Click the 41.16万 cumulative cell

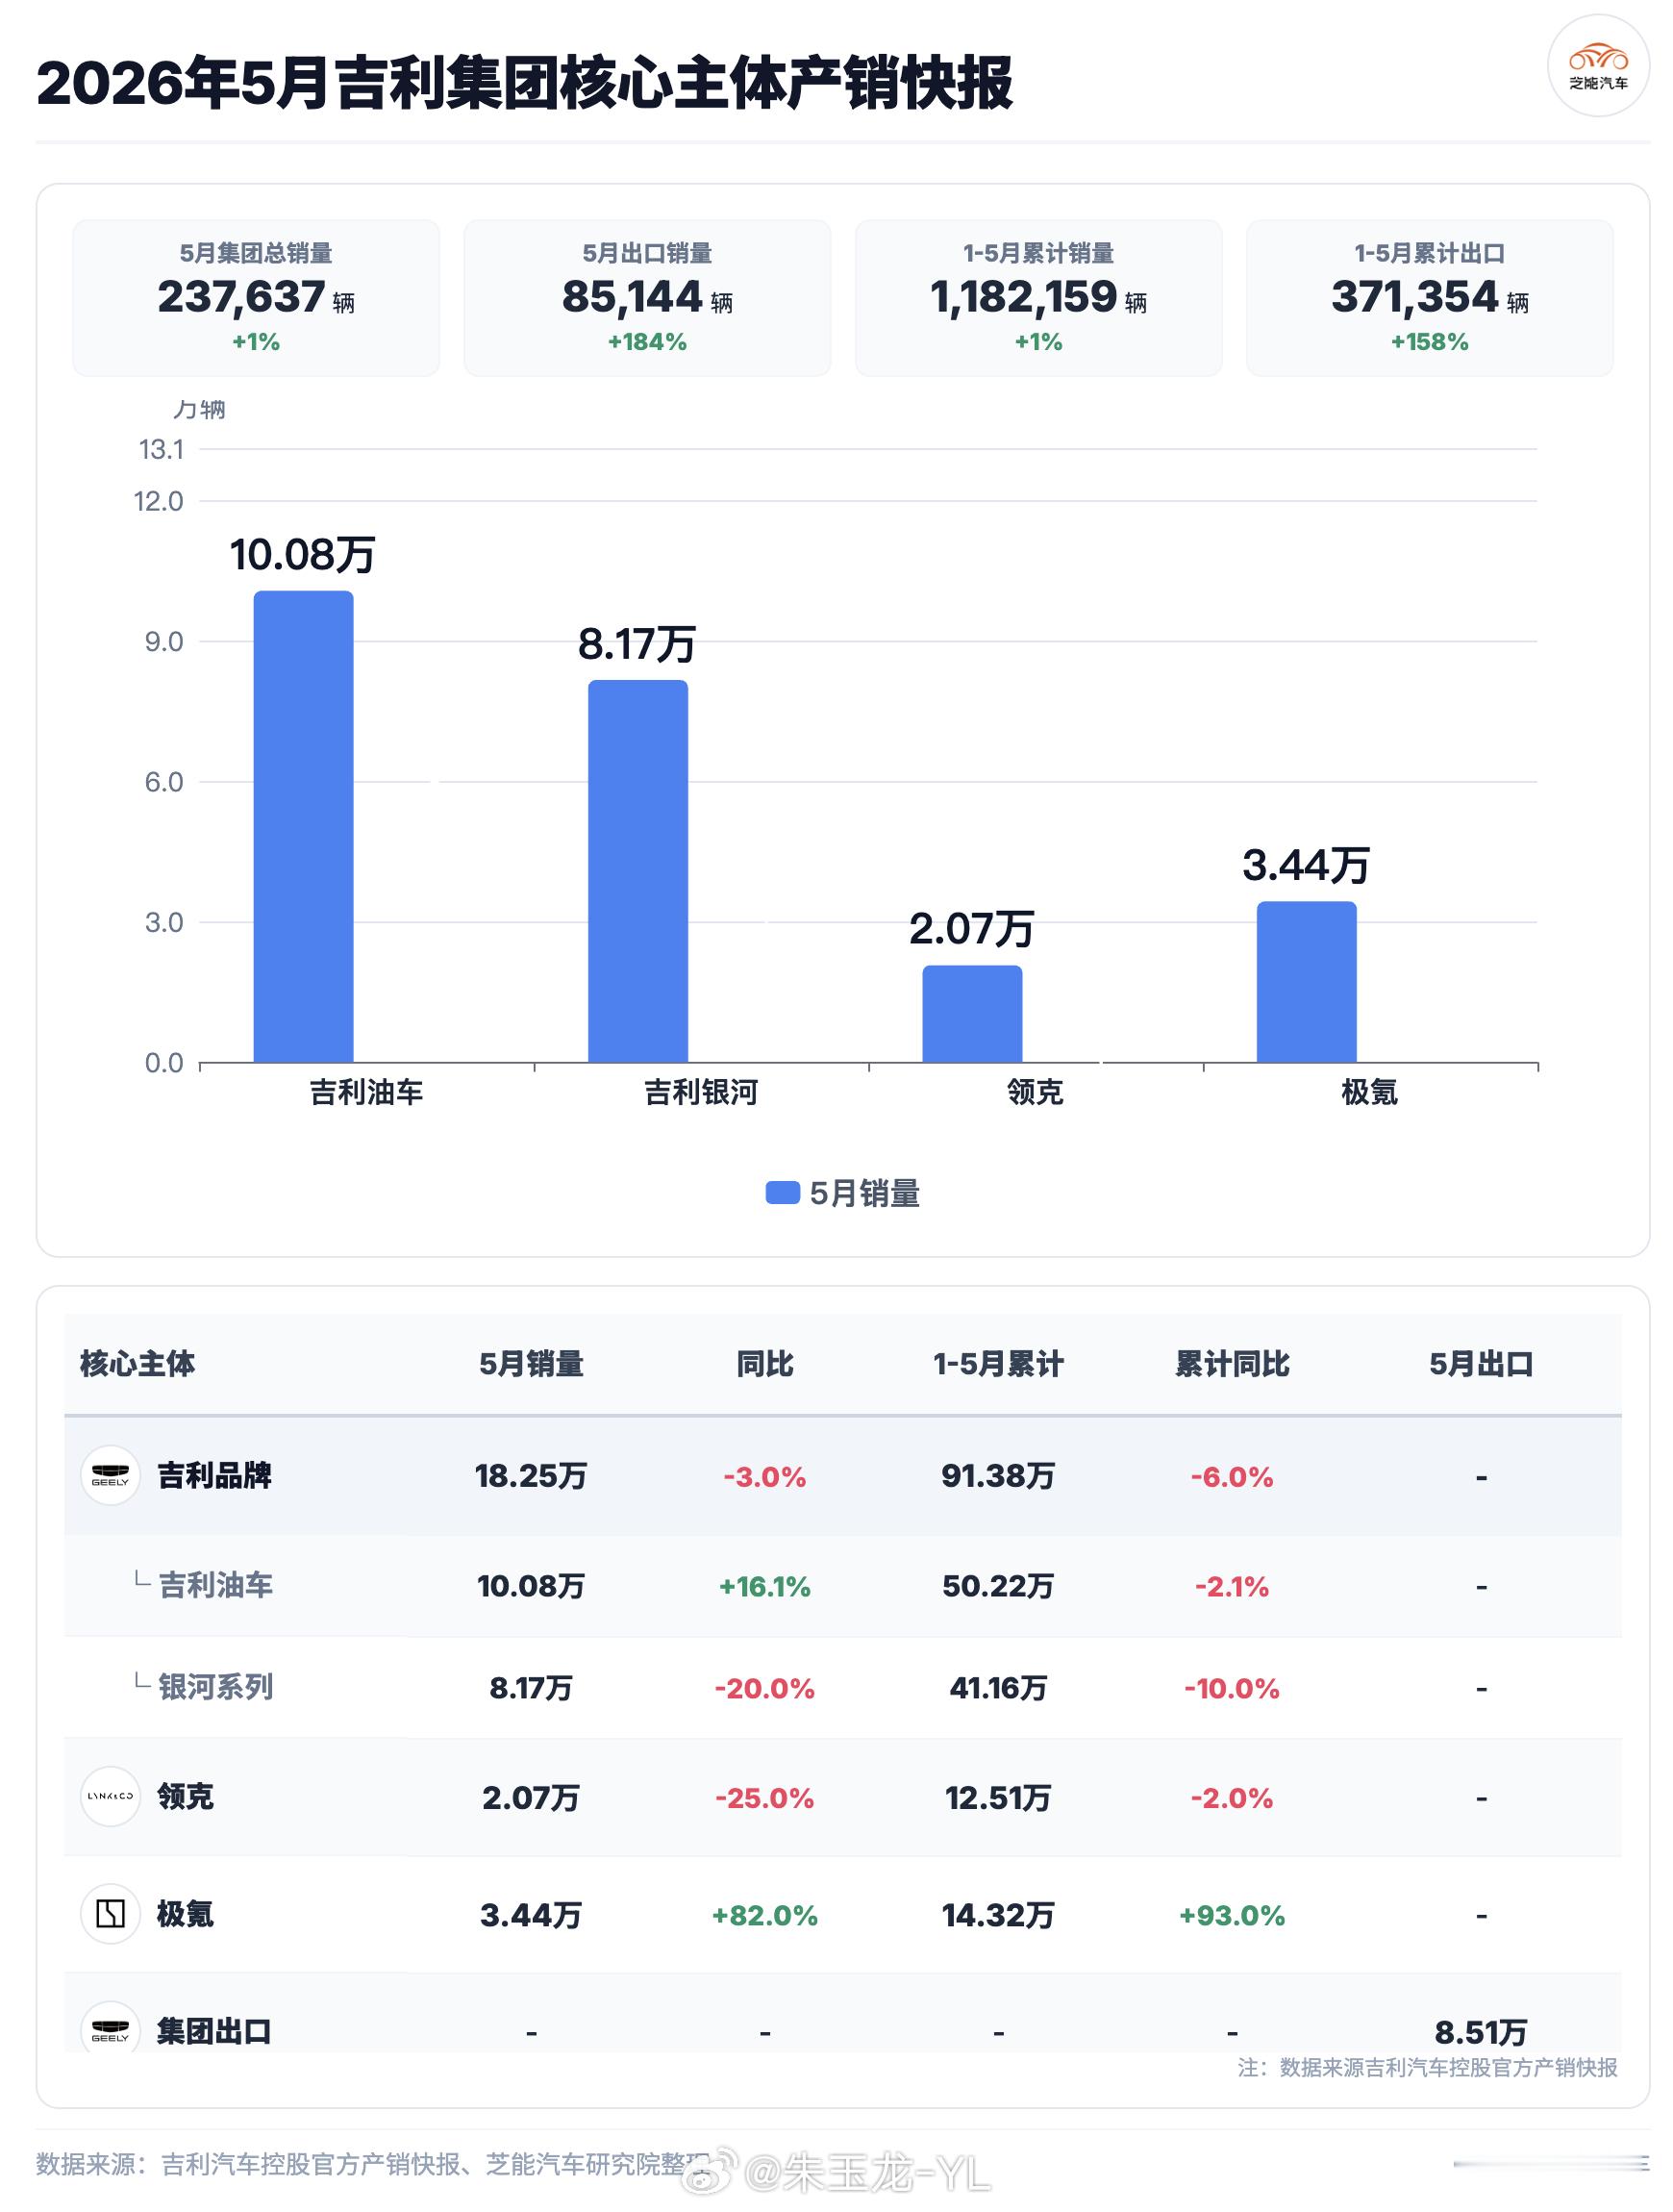tap(998, 1687)
